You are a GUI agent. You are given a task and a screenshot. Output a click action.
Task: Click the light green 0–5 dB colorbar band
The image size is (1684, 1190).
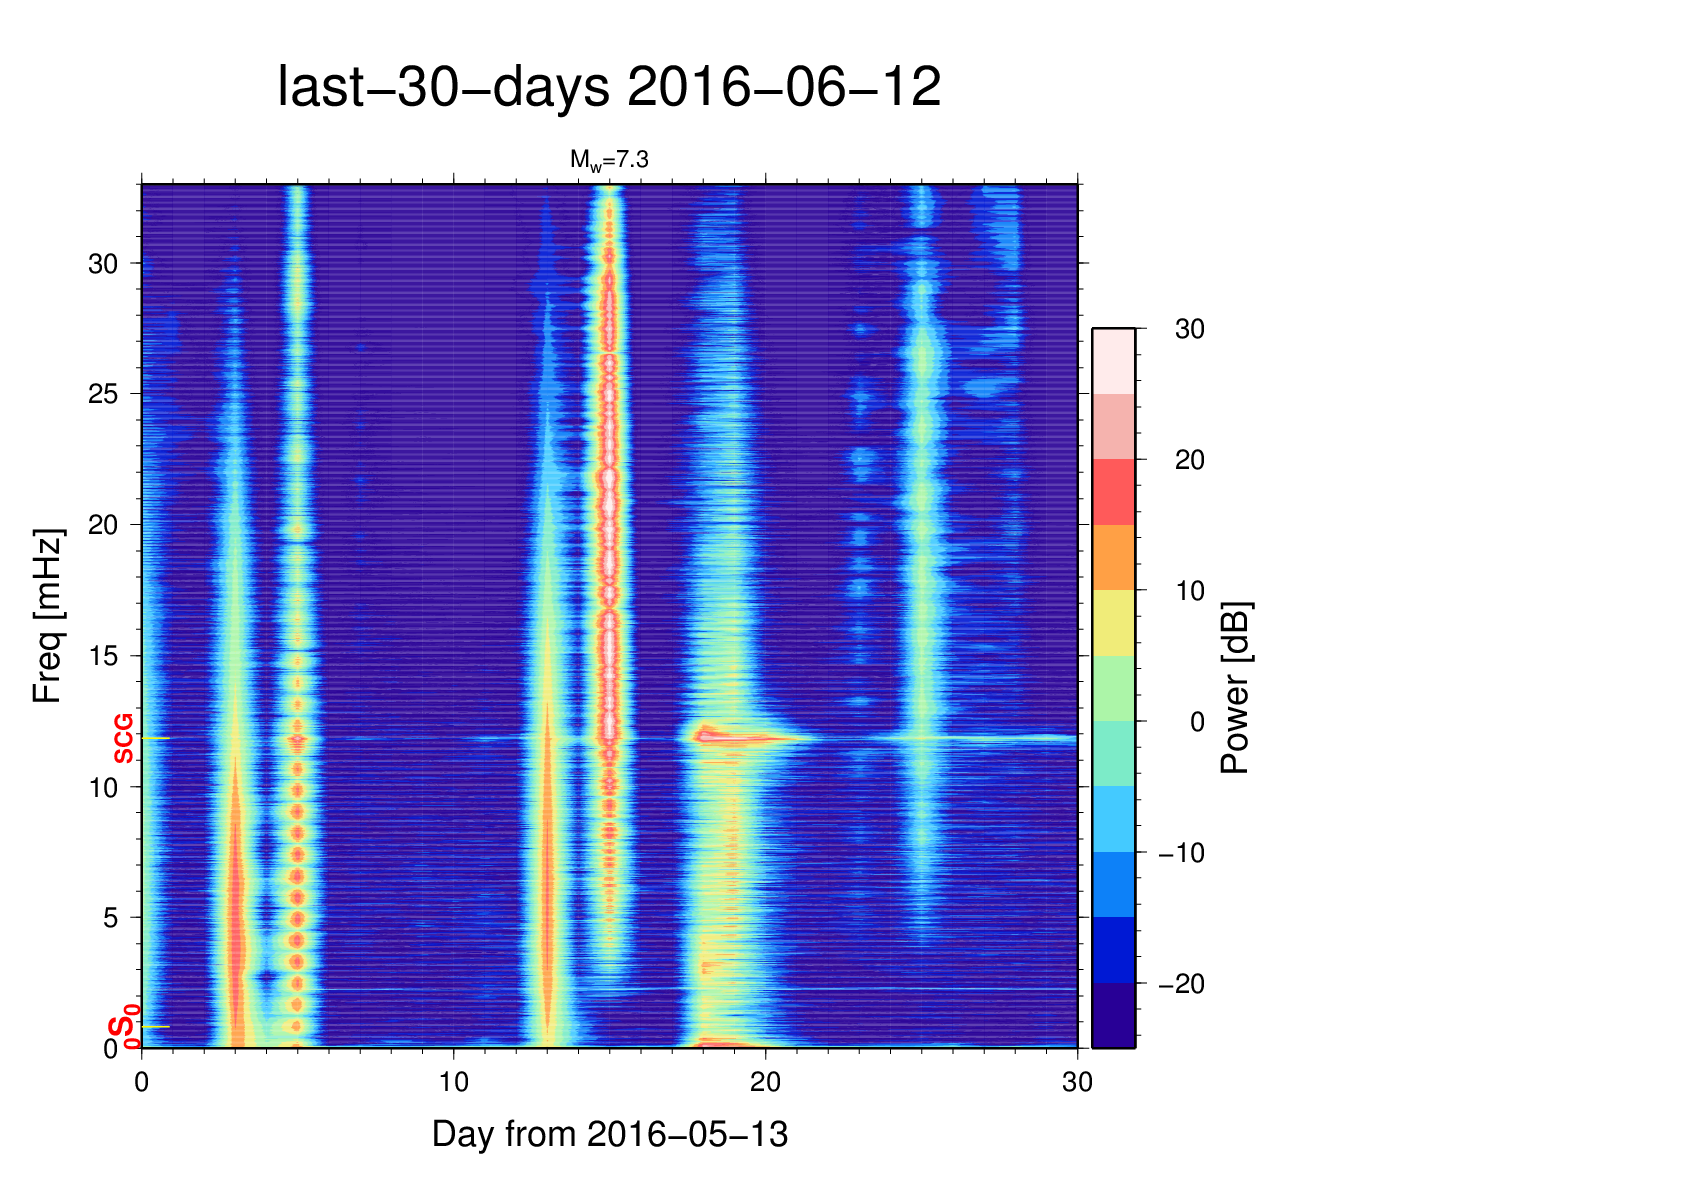1113,688
